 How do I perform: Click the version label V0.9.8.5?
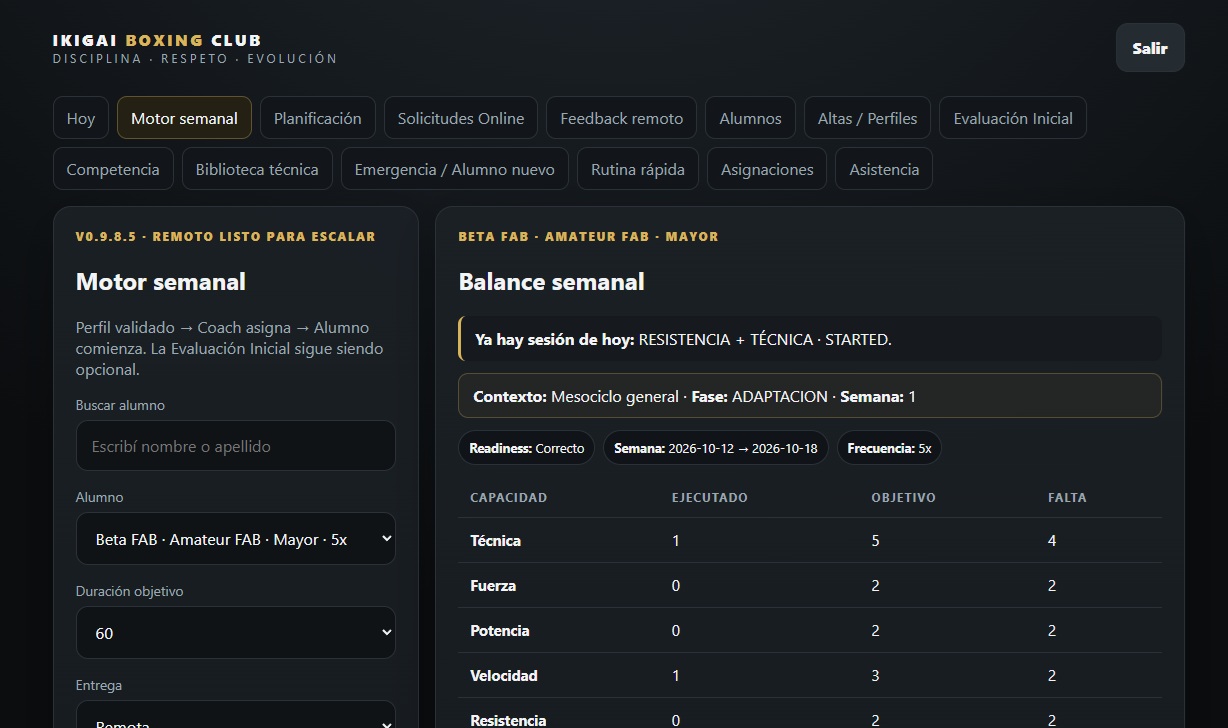pyautogui.click(x=226, y=237)
